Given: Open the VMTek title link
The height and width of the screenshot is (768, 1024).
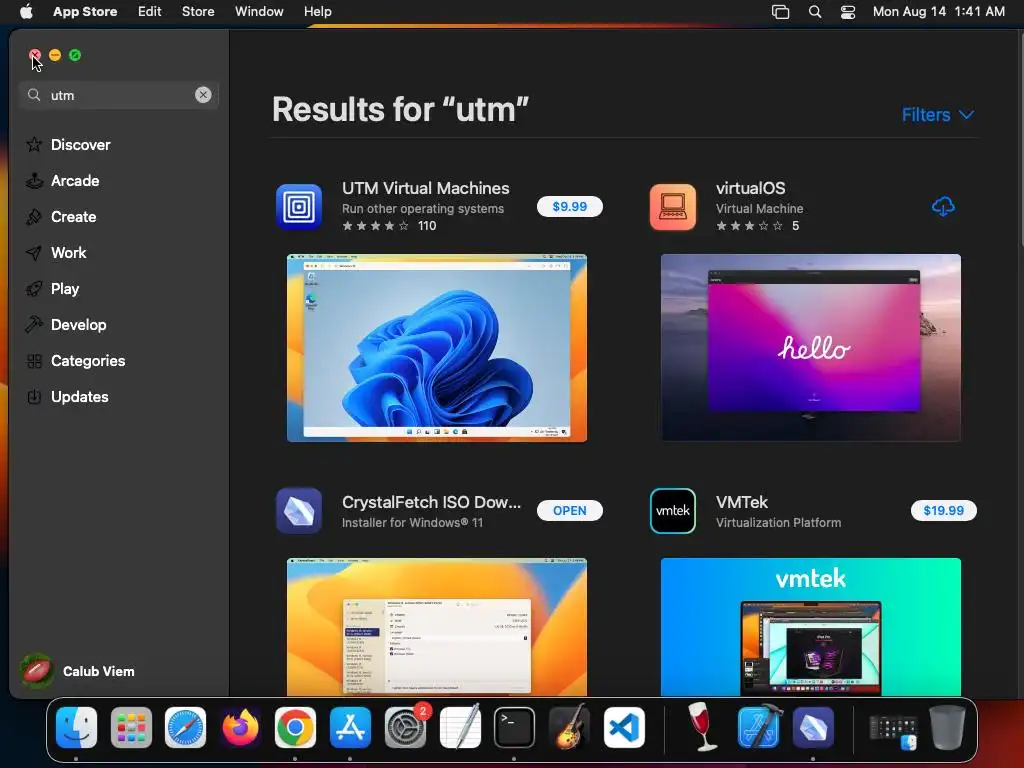Looking at the screenshot, I should 742,502.
